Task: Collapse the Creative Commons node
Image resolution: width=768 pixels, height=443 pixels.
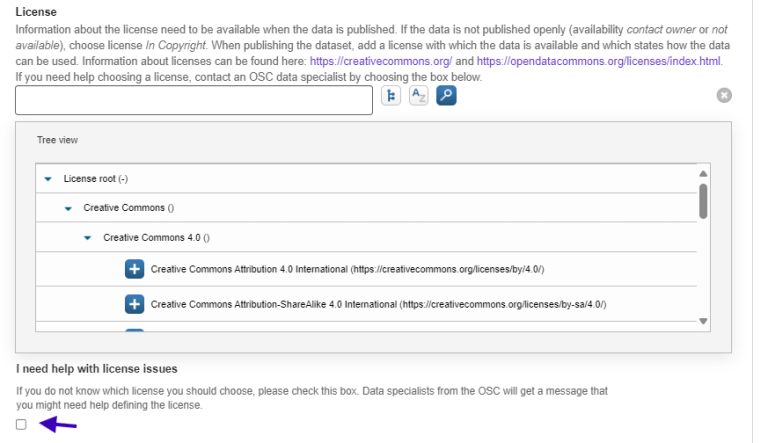Action: [68, 208]
